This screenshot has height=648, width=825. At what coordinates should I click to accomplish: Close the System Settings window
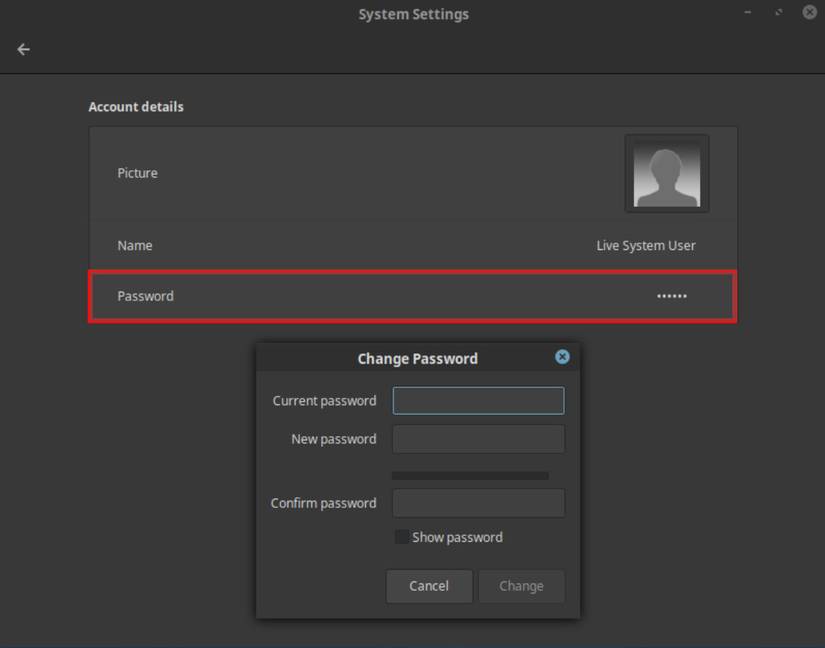(x=810, y=12)
